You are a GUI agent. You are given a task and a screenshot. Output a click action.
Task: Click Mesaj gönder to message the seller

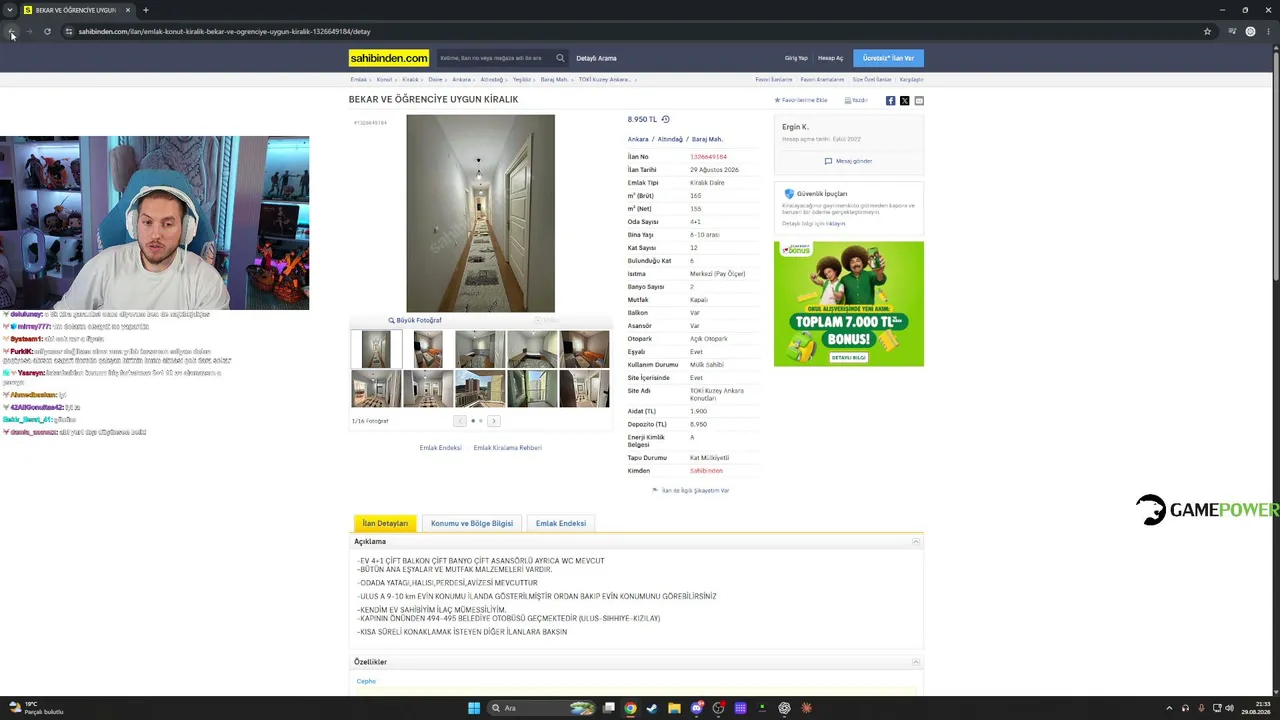point(848,161)
